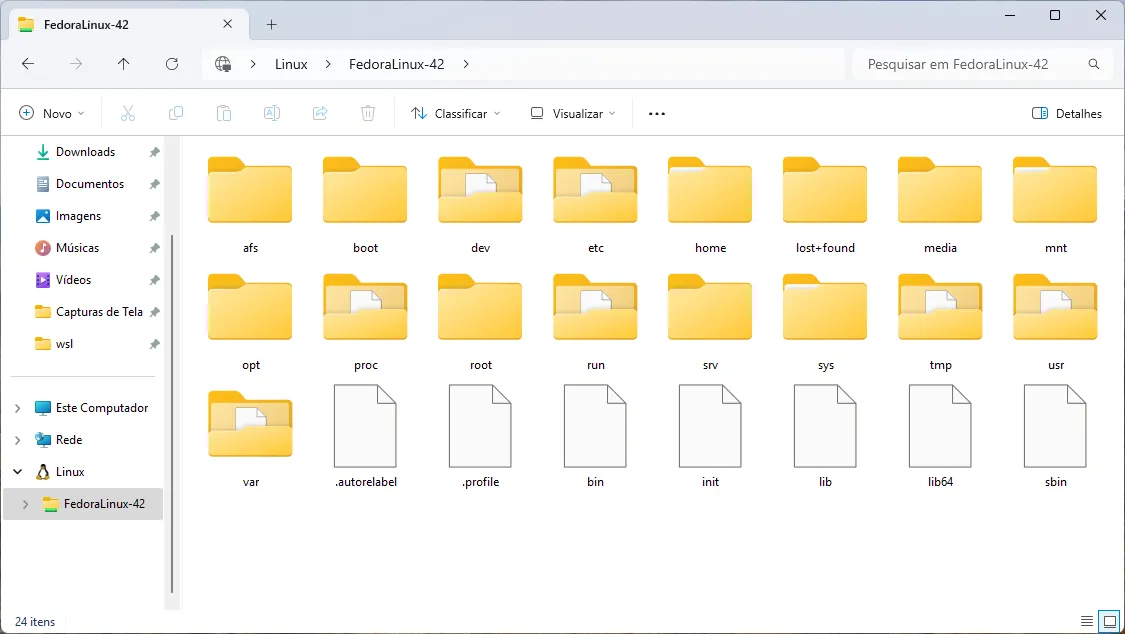This screenshot has height=634, width=1125.
Task: Select the dev folder
Action: (x=480, y=206)
